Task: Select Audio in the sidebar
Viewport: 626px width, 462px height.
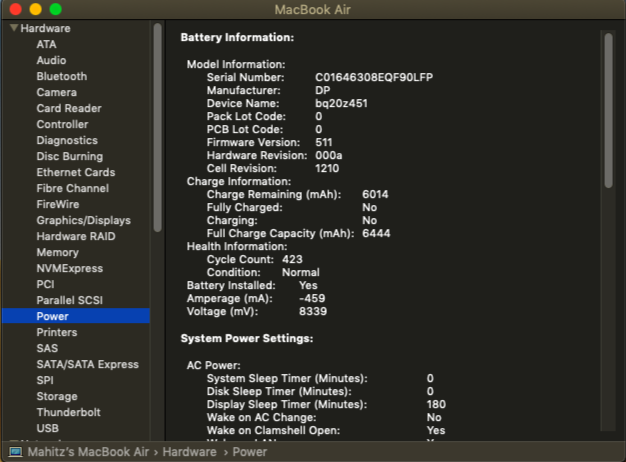Action: coord(51,60)
